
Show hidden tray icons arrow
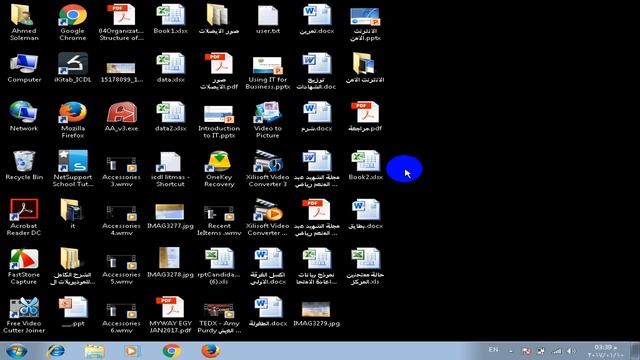click(x=511, y=351)
